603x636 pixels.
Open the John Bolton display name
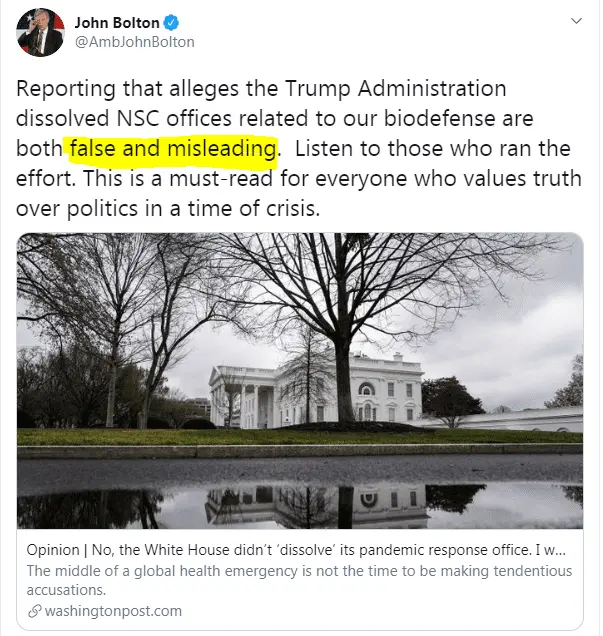(x=117, y=22)
